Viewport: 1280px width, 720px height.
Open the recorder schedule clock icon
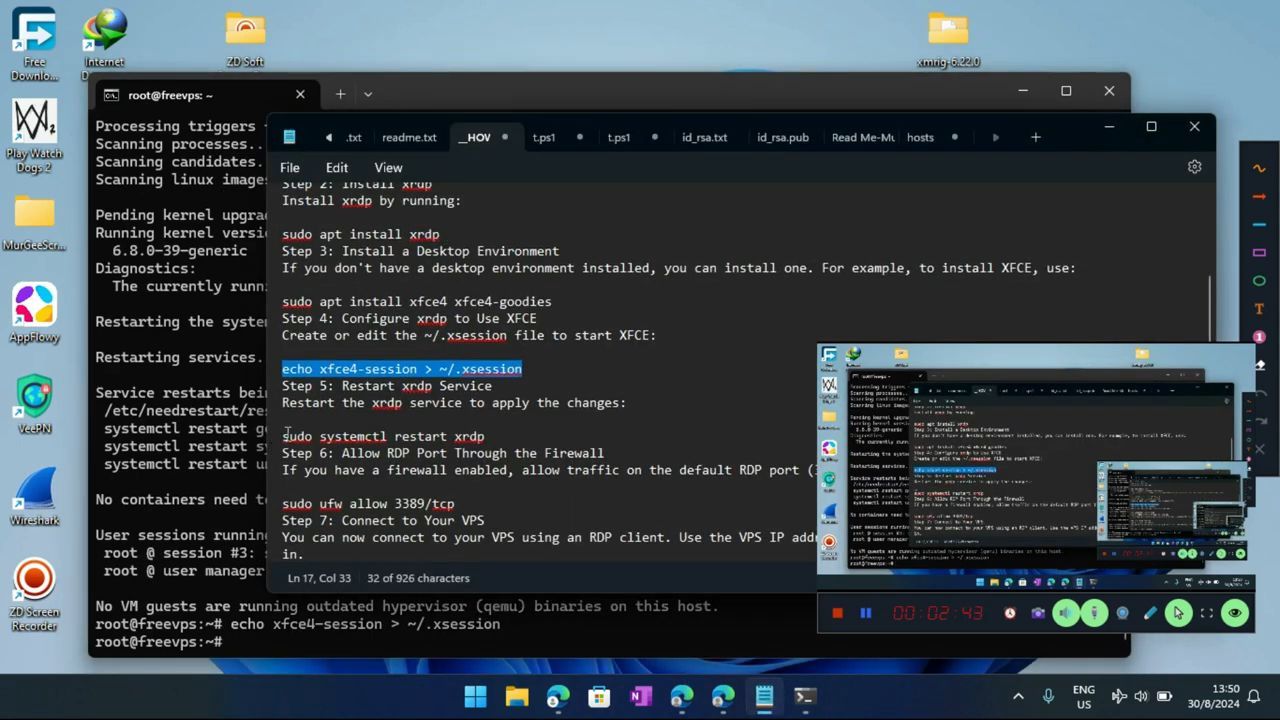click(1010, 613)
